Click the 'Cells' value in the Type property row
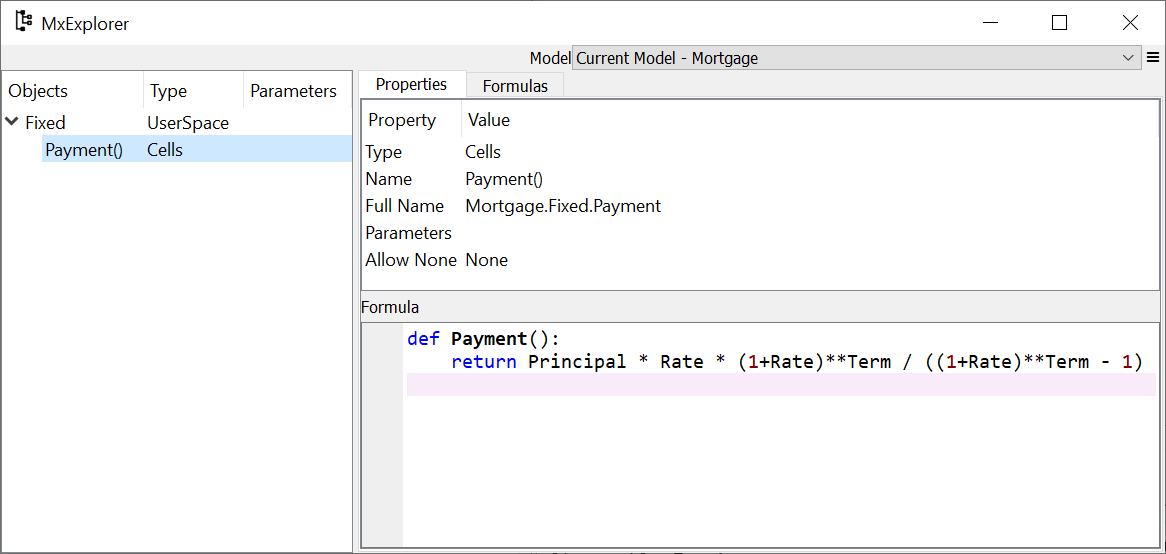 [483, 152]
